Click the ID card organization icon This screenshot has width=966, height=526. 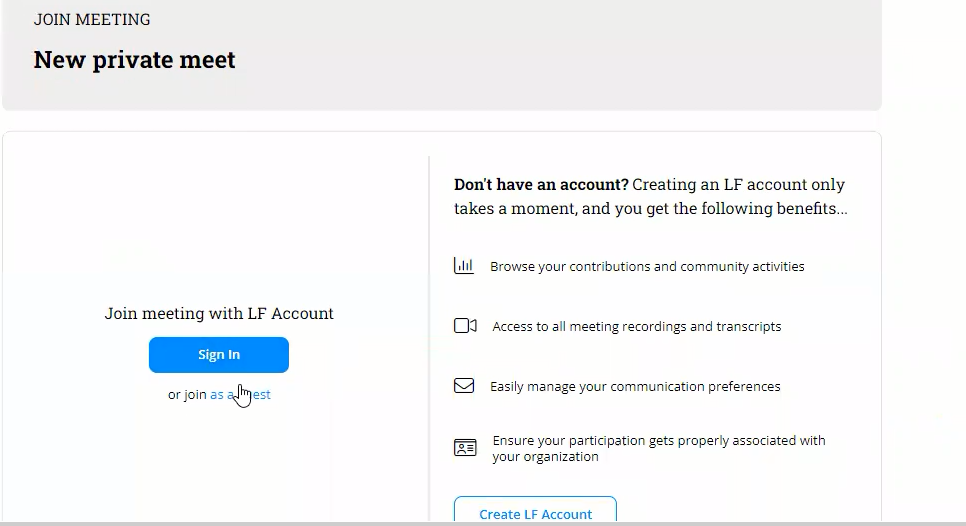(x=465, y=448)
